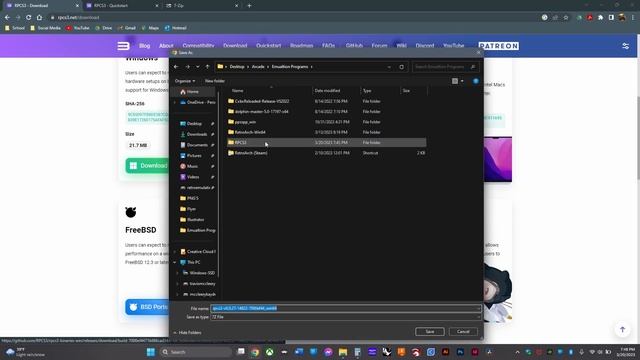Open a new browser tab
Screen dimensions: 640x360
(249, 6)
